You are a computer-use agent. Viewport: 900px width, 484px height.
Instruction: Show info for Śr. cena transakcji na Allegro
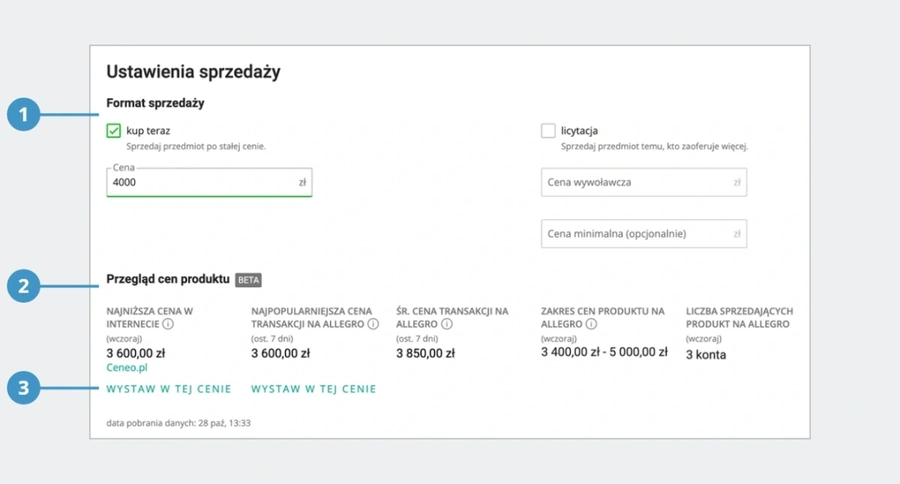[x=447, y=324]
